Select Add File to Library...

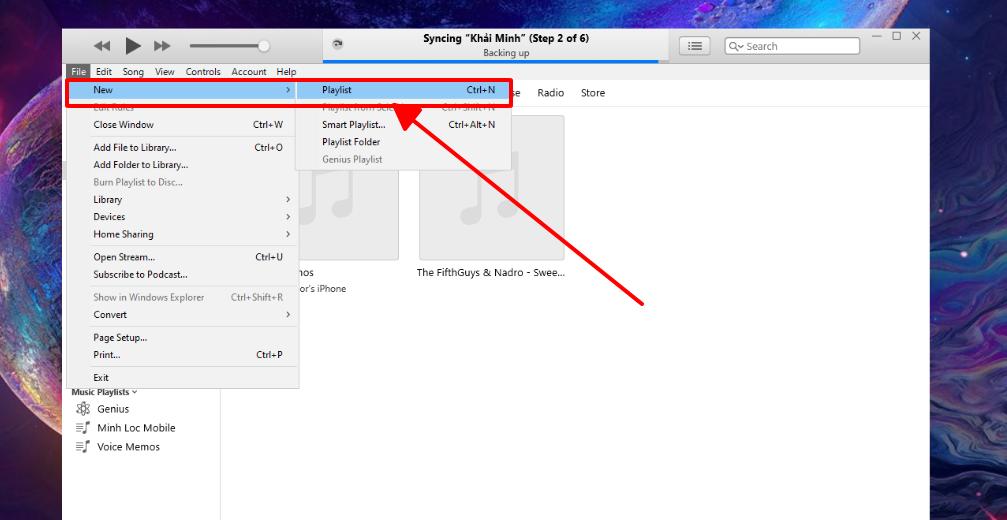182,148
